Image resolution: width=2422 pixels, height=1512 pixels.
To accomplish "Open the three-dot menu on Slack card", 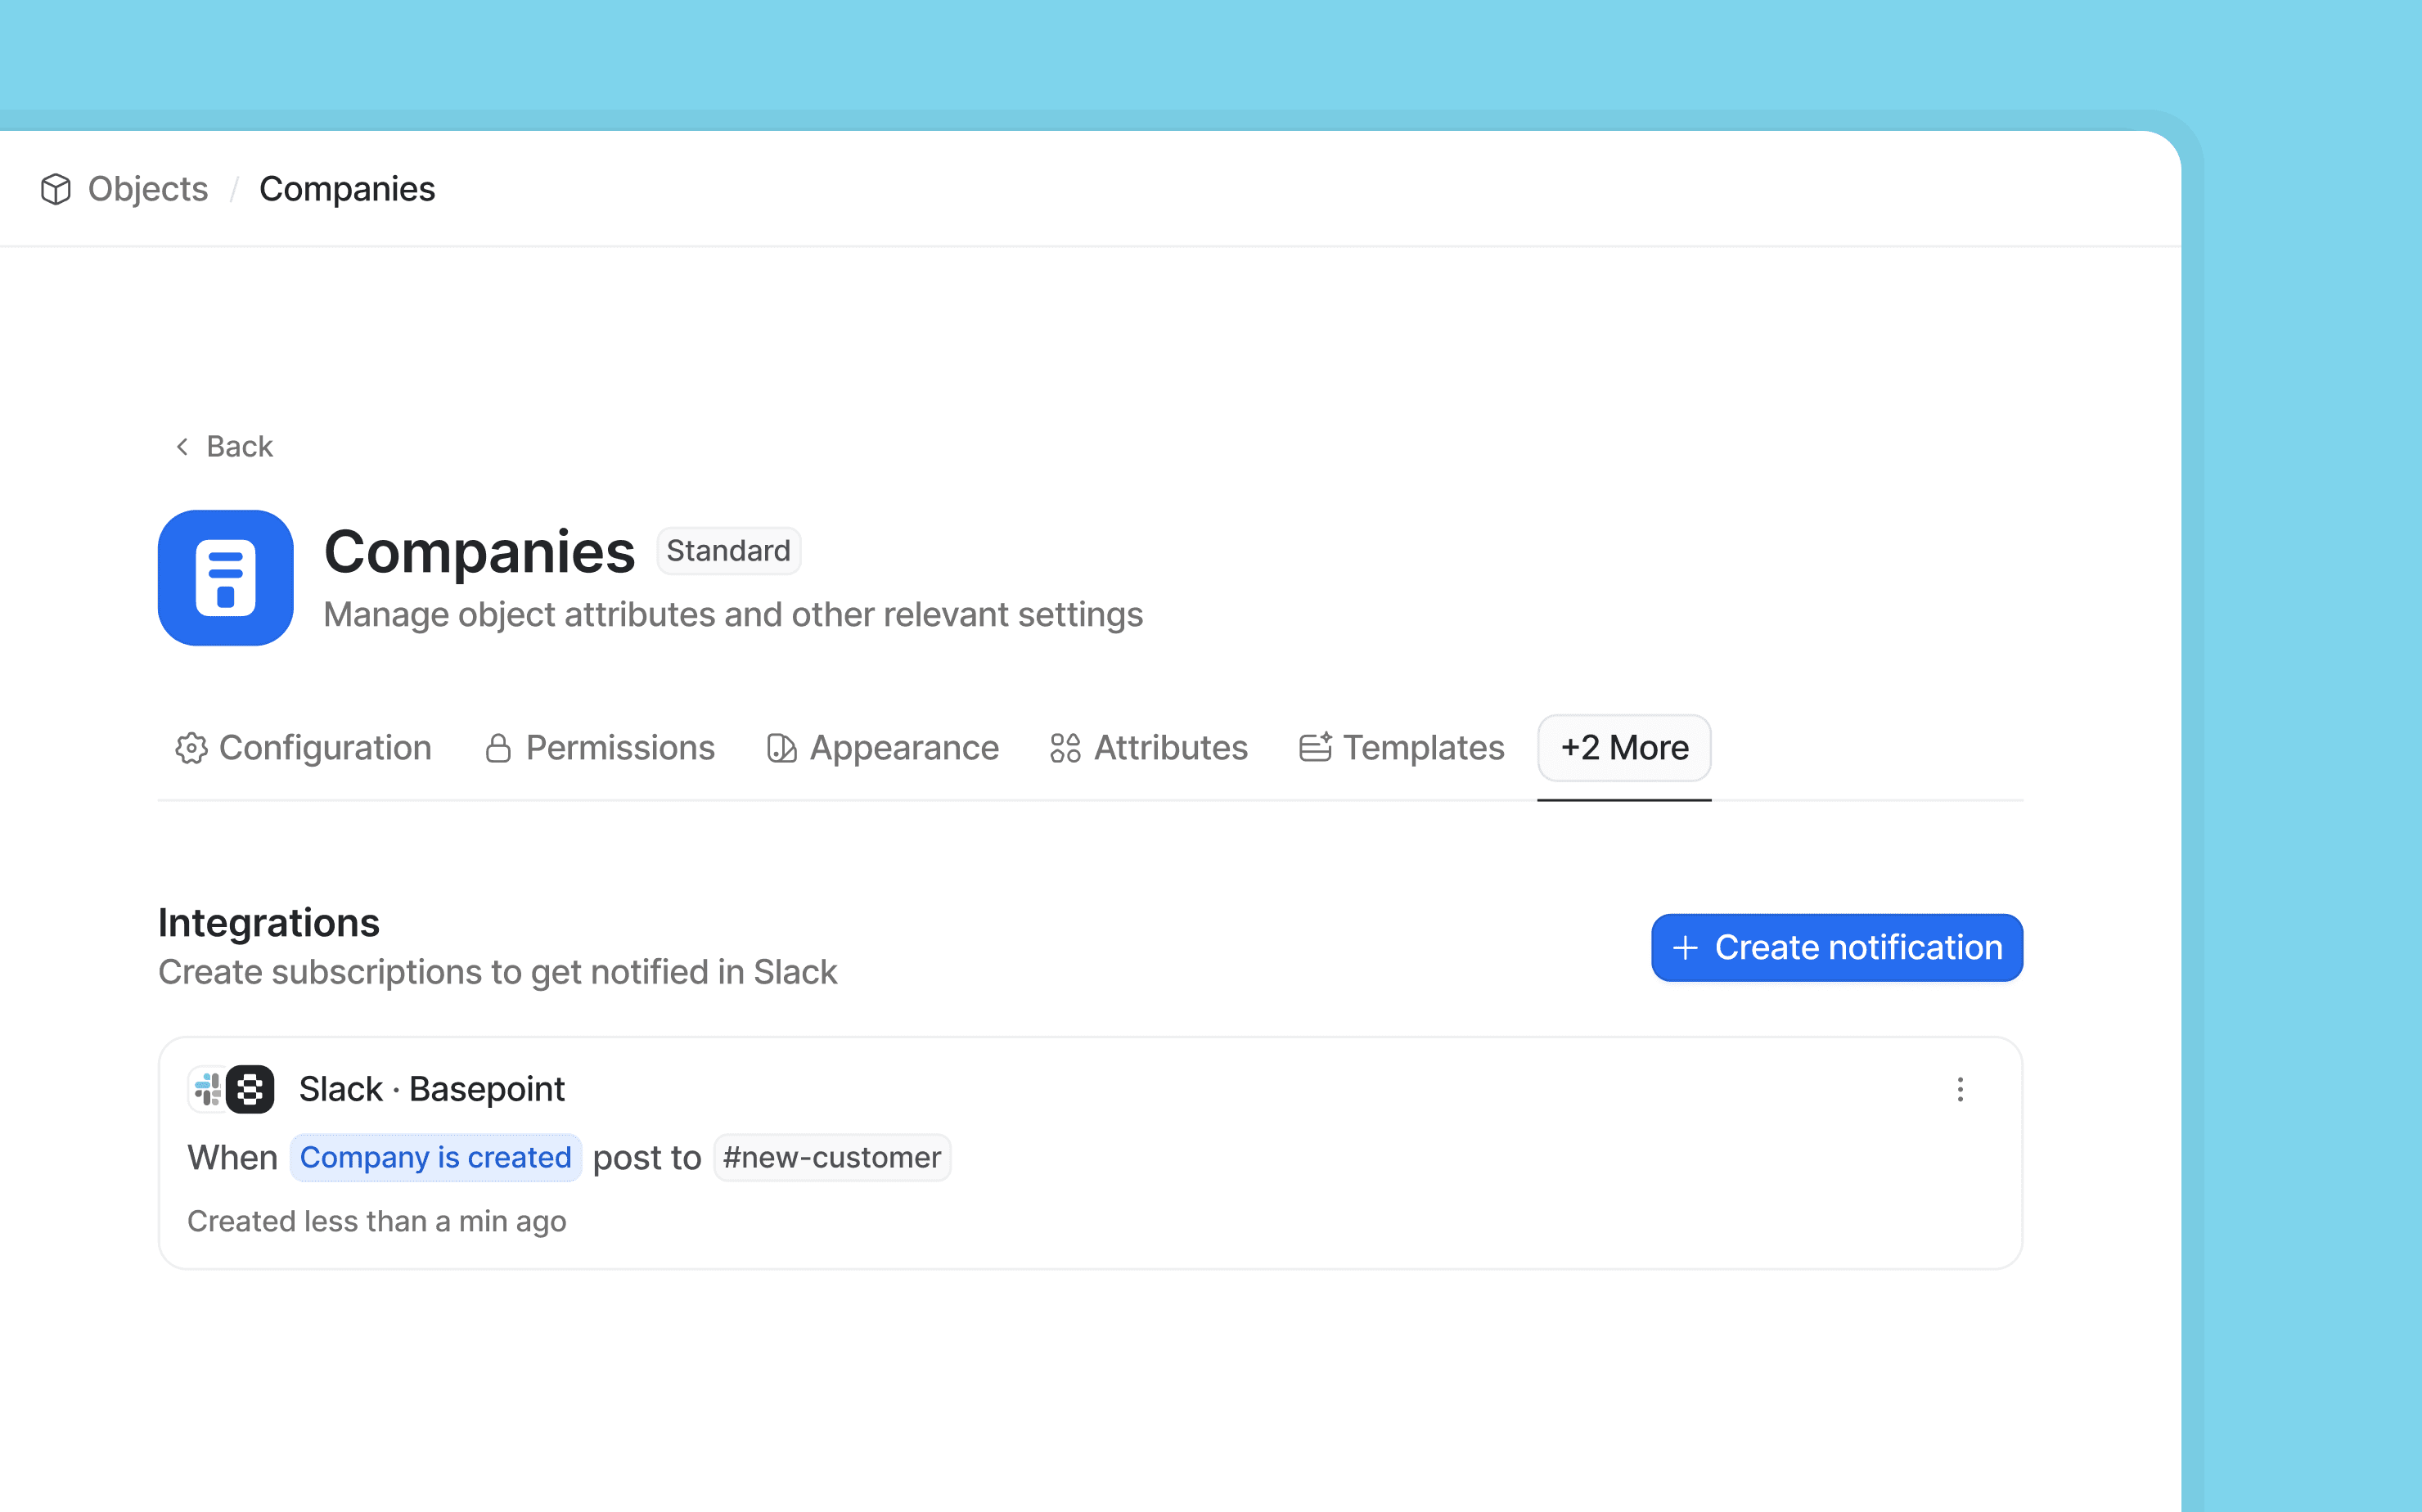I will click(x=1960, y=1089).
